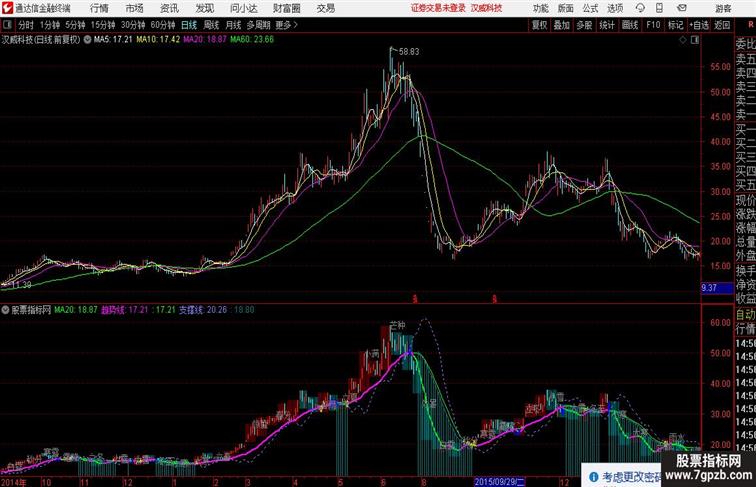The width and height of the screenshot is (756, 487).
Task: Click the 游客 guest account label
Action: coord(723,8)
